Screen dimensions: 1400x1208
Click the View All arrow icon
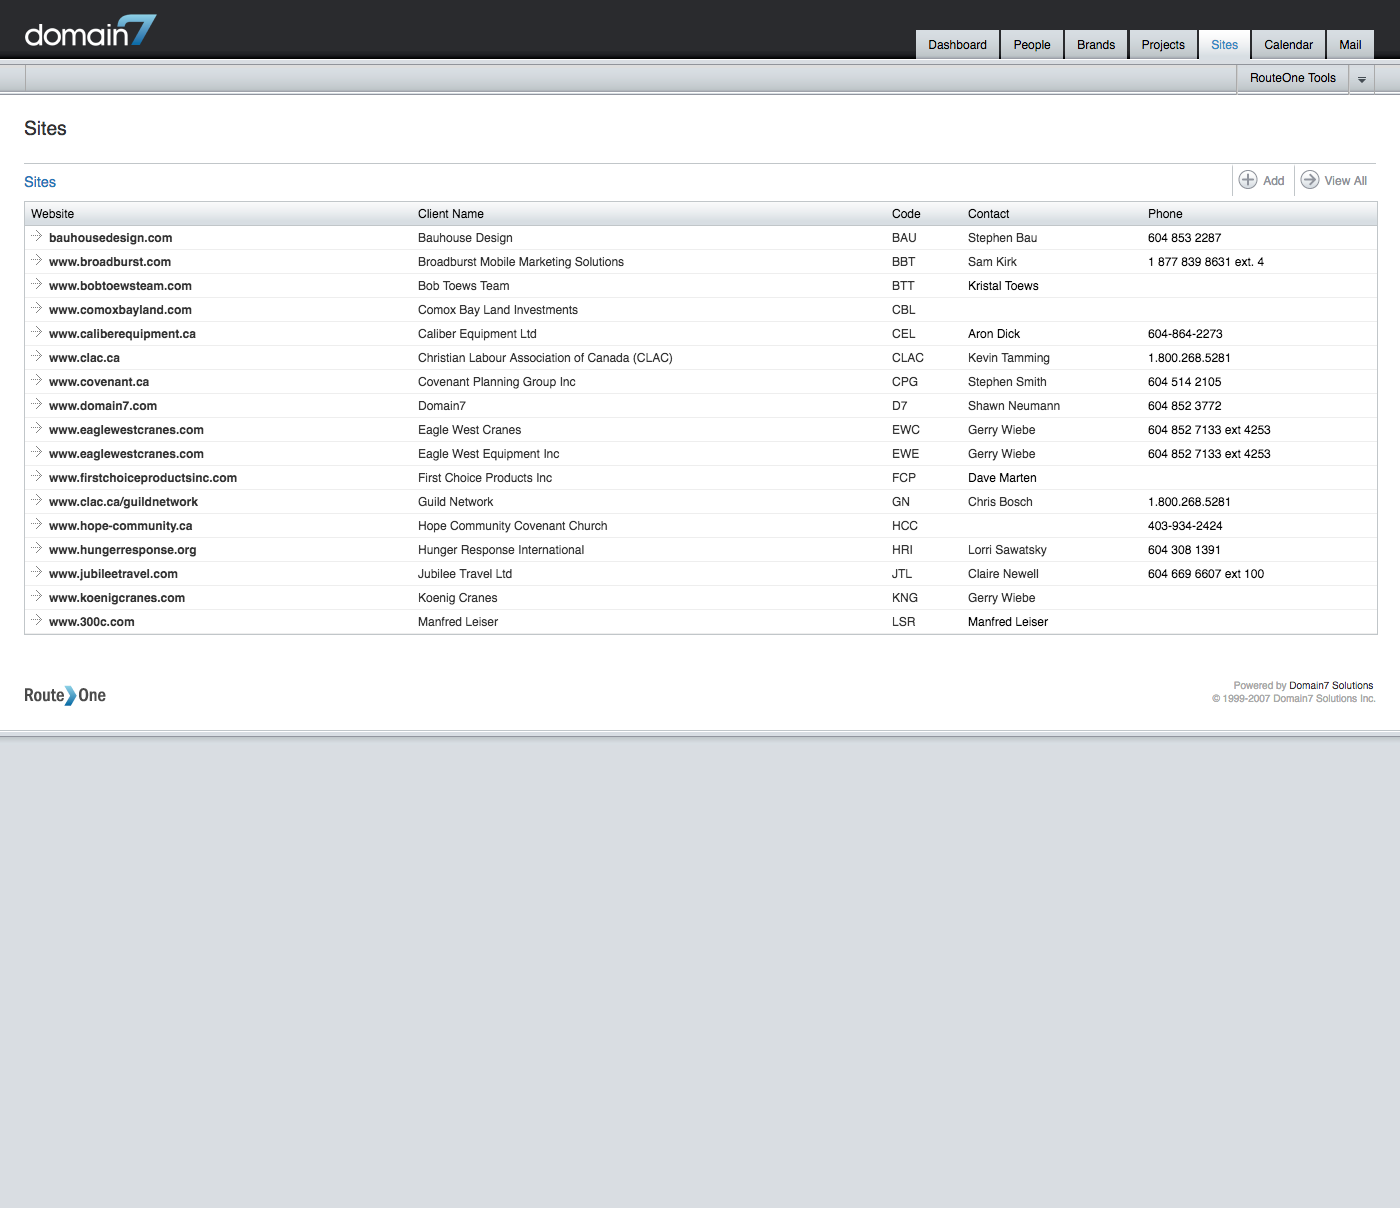[x=1310, y=180]
